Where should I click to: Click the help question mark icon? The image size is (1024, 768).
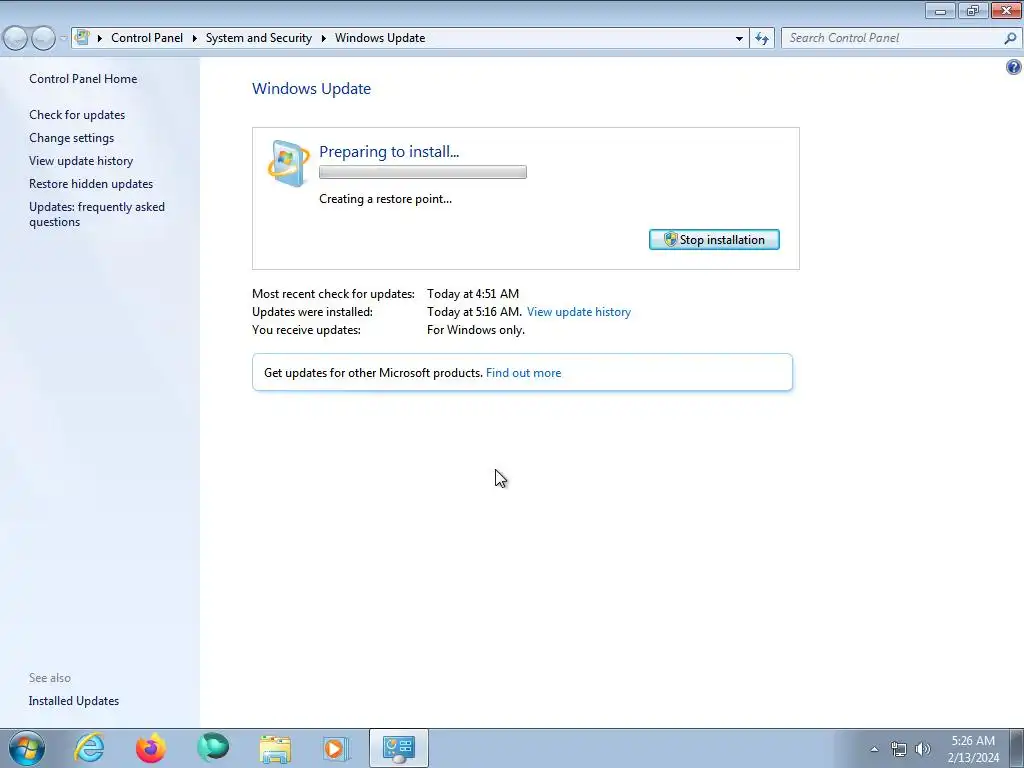[1013, 67]
